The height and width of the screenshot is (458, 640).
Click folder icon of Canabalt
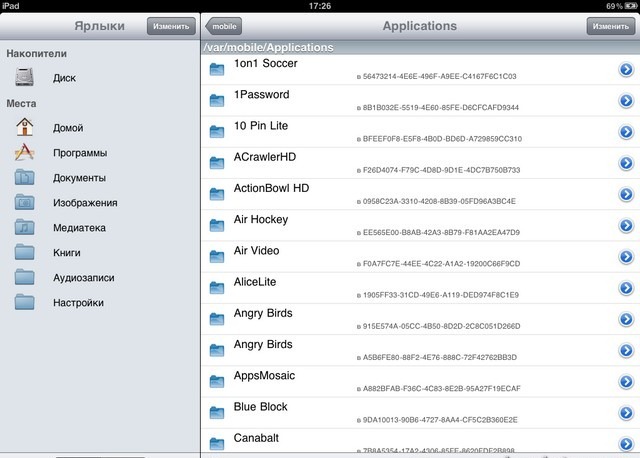tap(217, 444)
